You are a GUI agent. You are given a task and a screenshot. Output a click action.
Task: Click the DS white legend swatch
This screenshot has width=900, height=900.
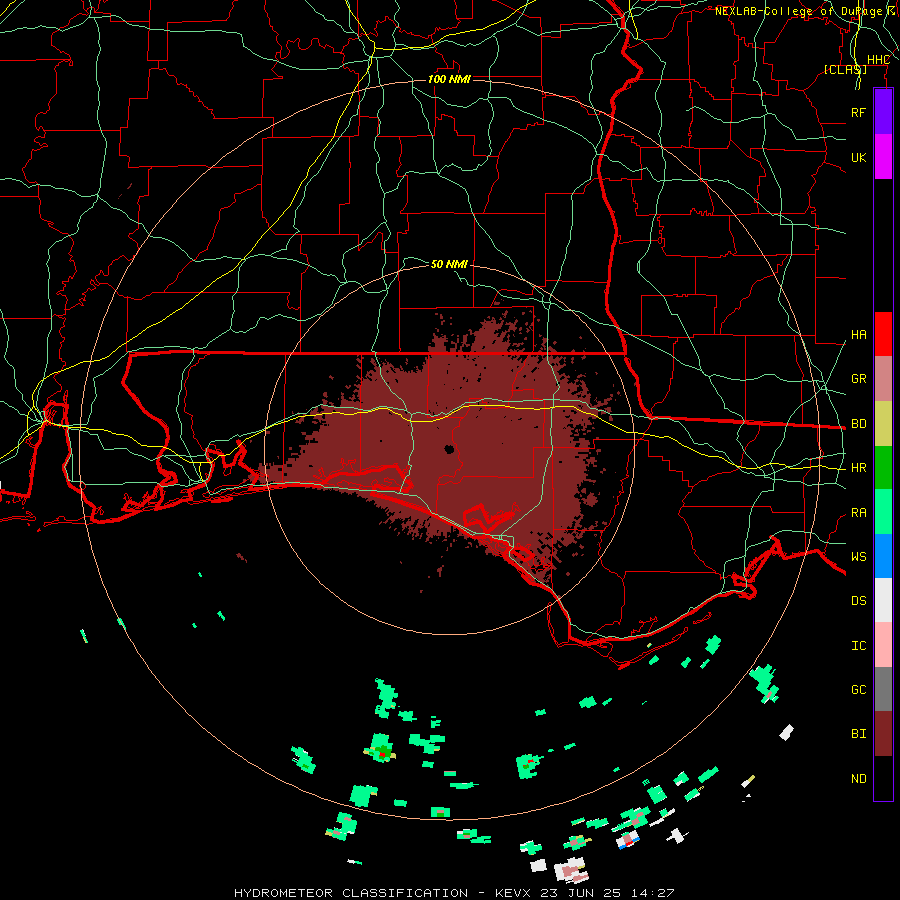tap(883, 600)
